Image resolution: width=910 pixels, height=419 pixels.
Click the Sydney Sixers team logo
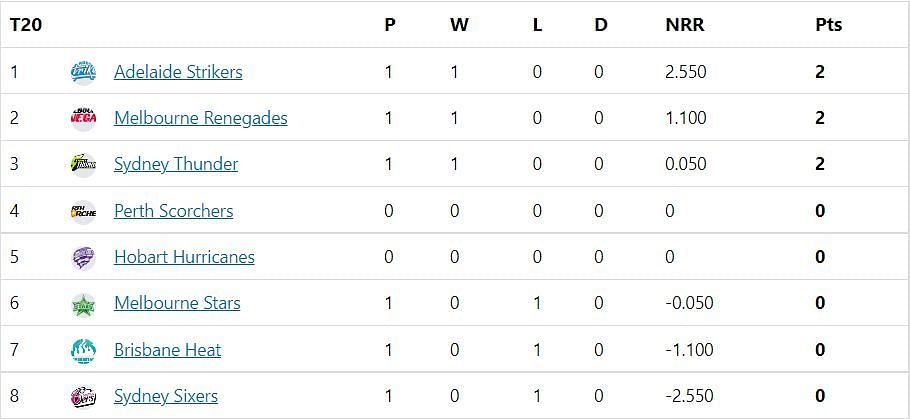click(83, 397)
